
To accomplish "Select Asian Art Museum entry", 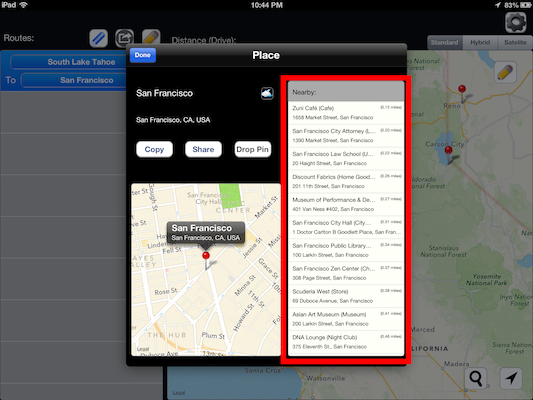I will pos(346,319).
